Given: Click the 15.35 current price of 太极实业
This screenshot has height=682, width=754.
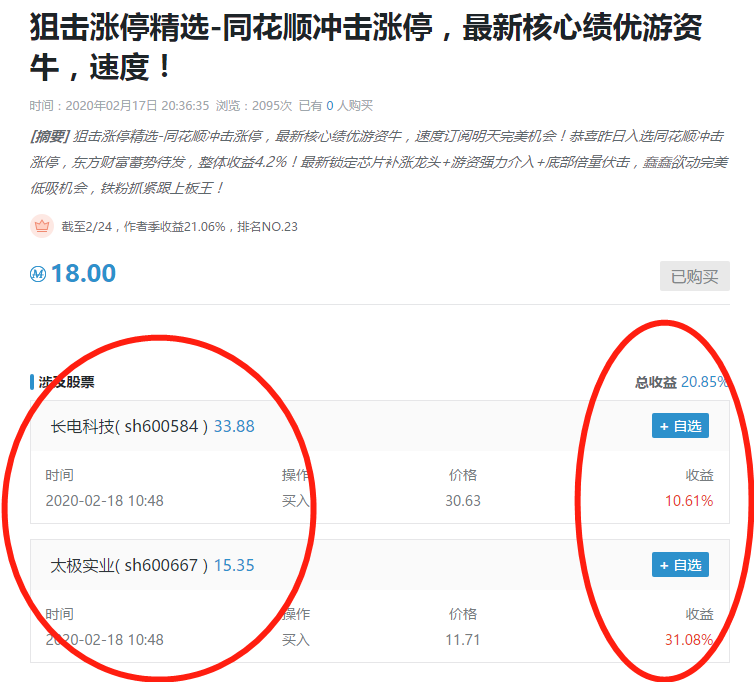Looking at the screenshot, I should click(x=234, y=565).
